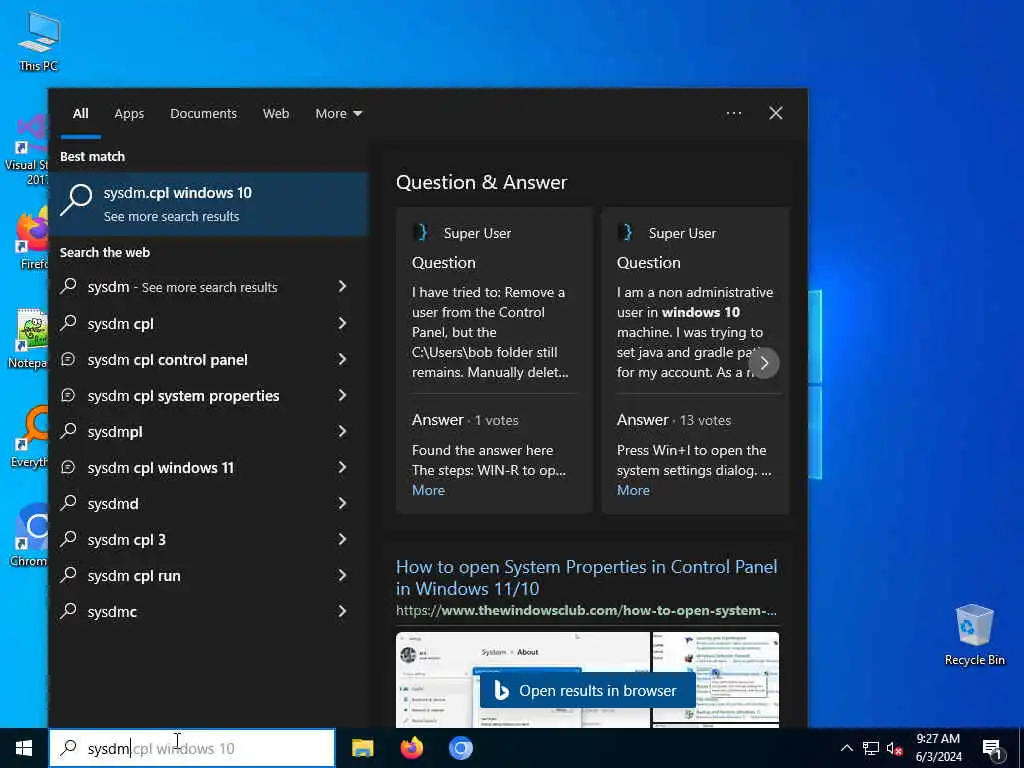Click 'Open results in browser' button
The width and height of the screenshot is (1024, 768).
tap(587, 690)
